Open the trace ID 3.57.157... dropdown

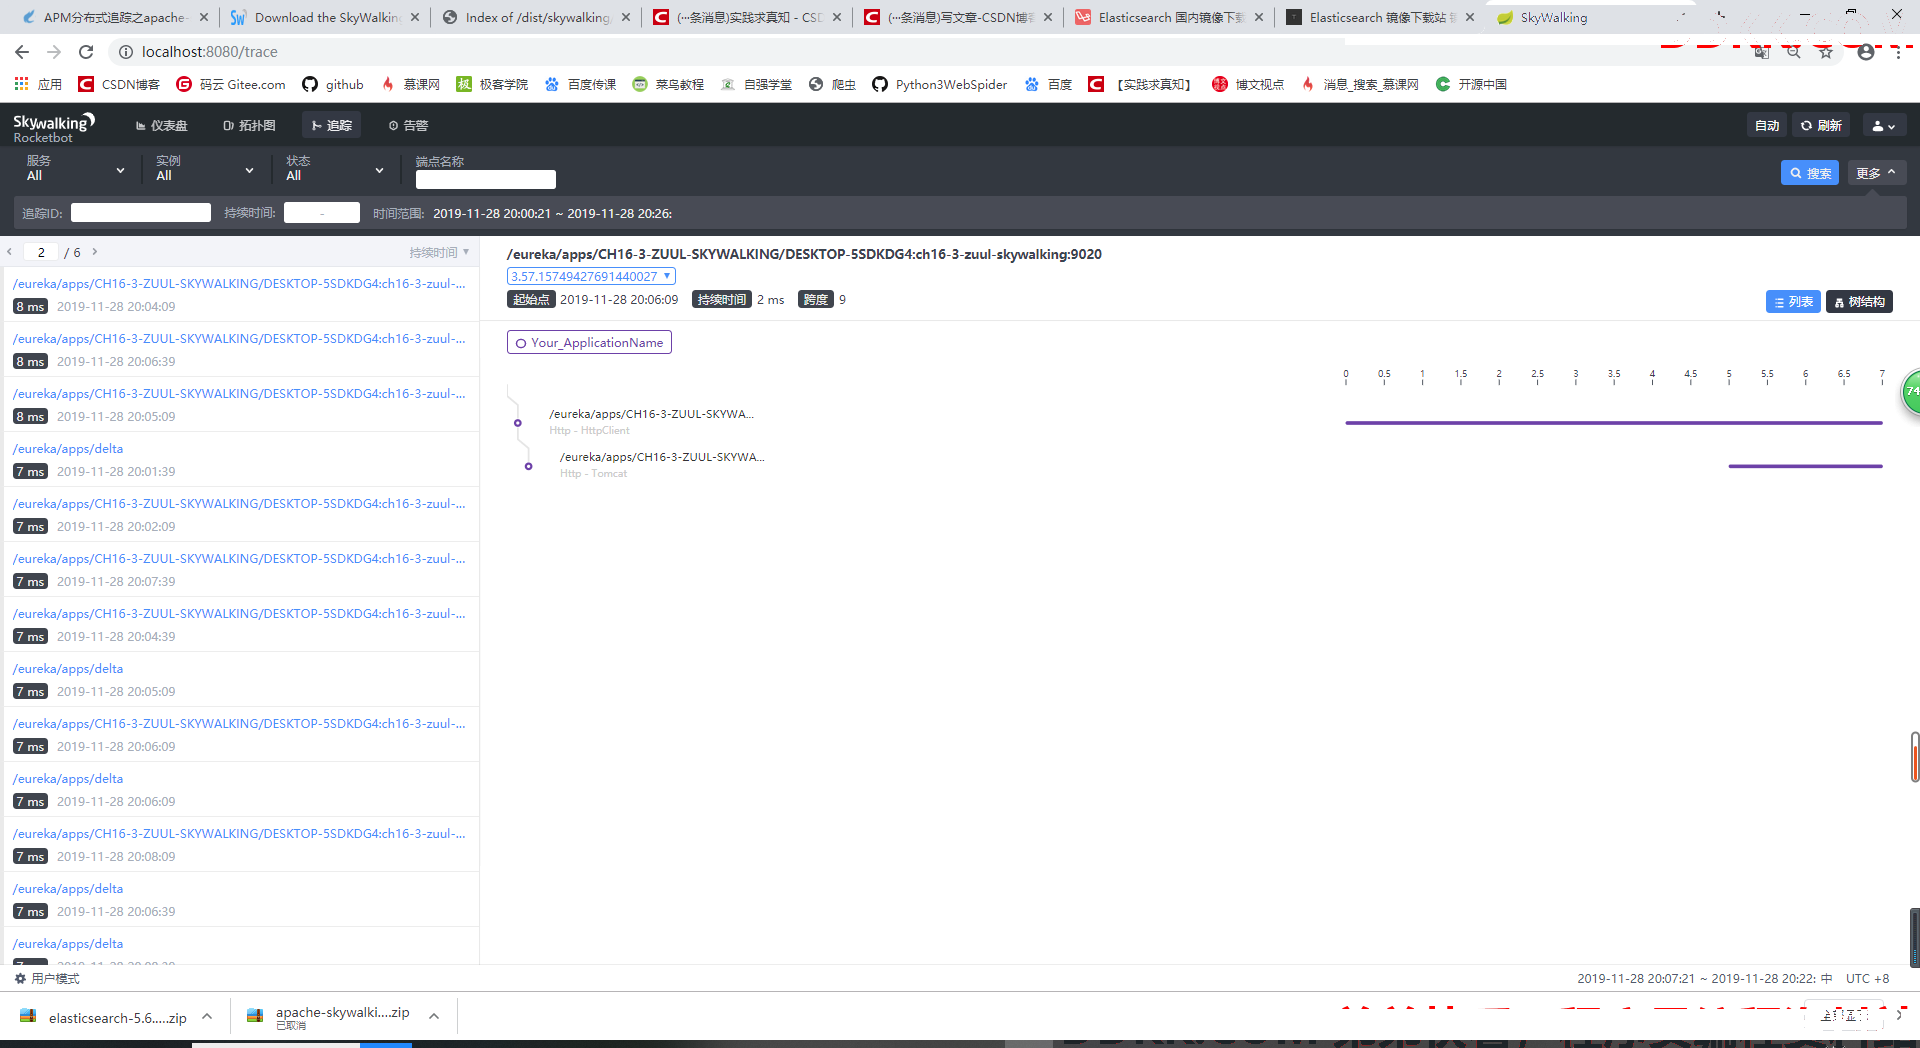click(x=591, y=276)
